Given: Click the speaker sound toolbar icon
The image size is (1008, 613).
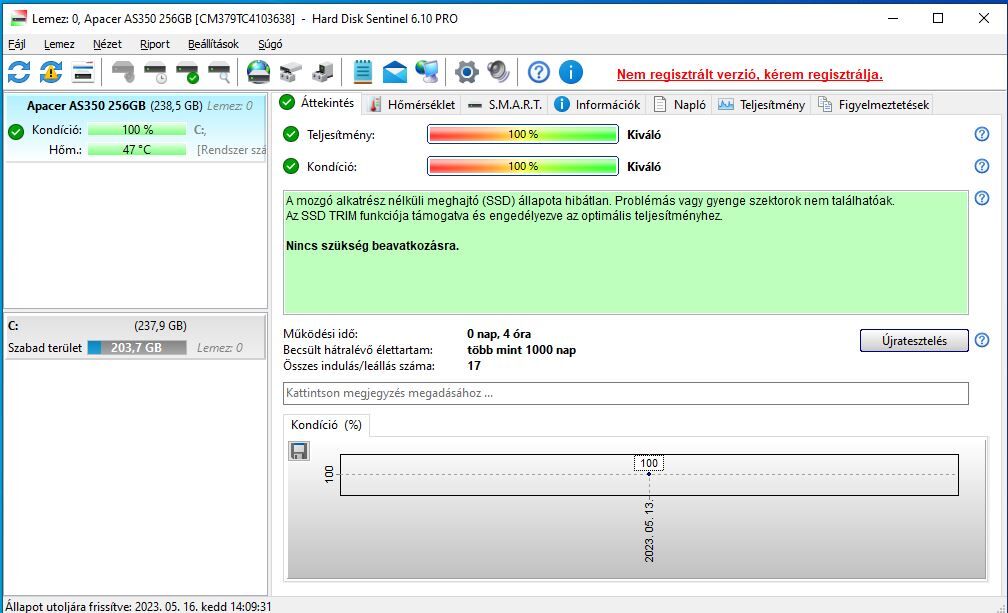Looking at the screenshot, I should [498, 72].
